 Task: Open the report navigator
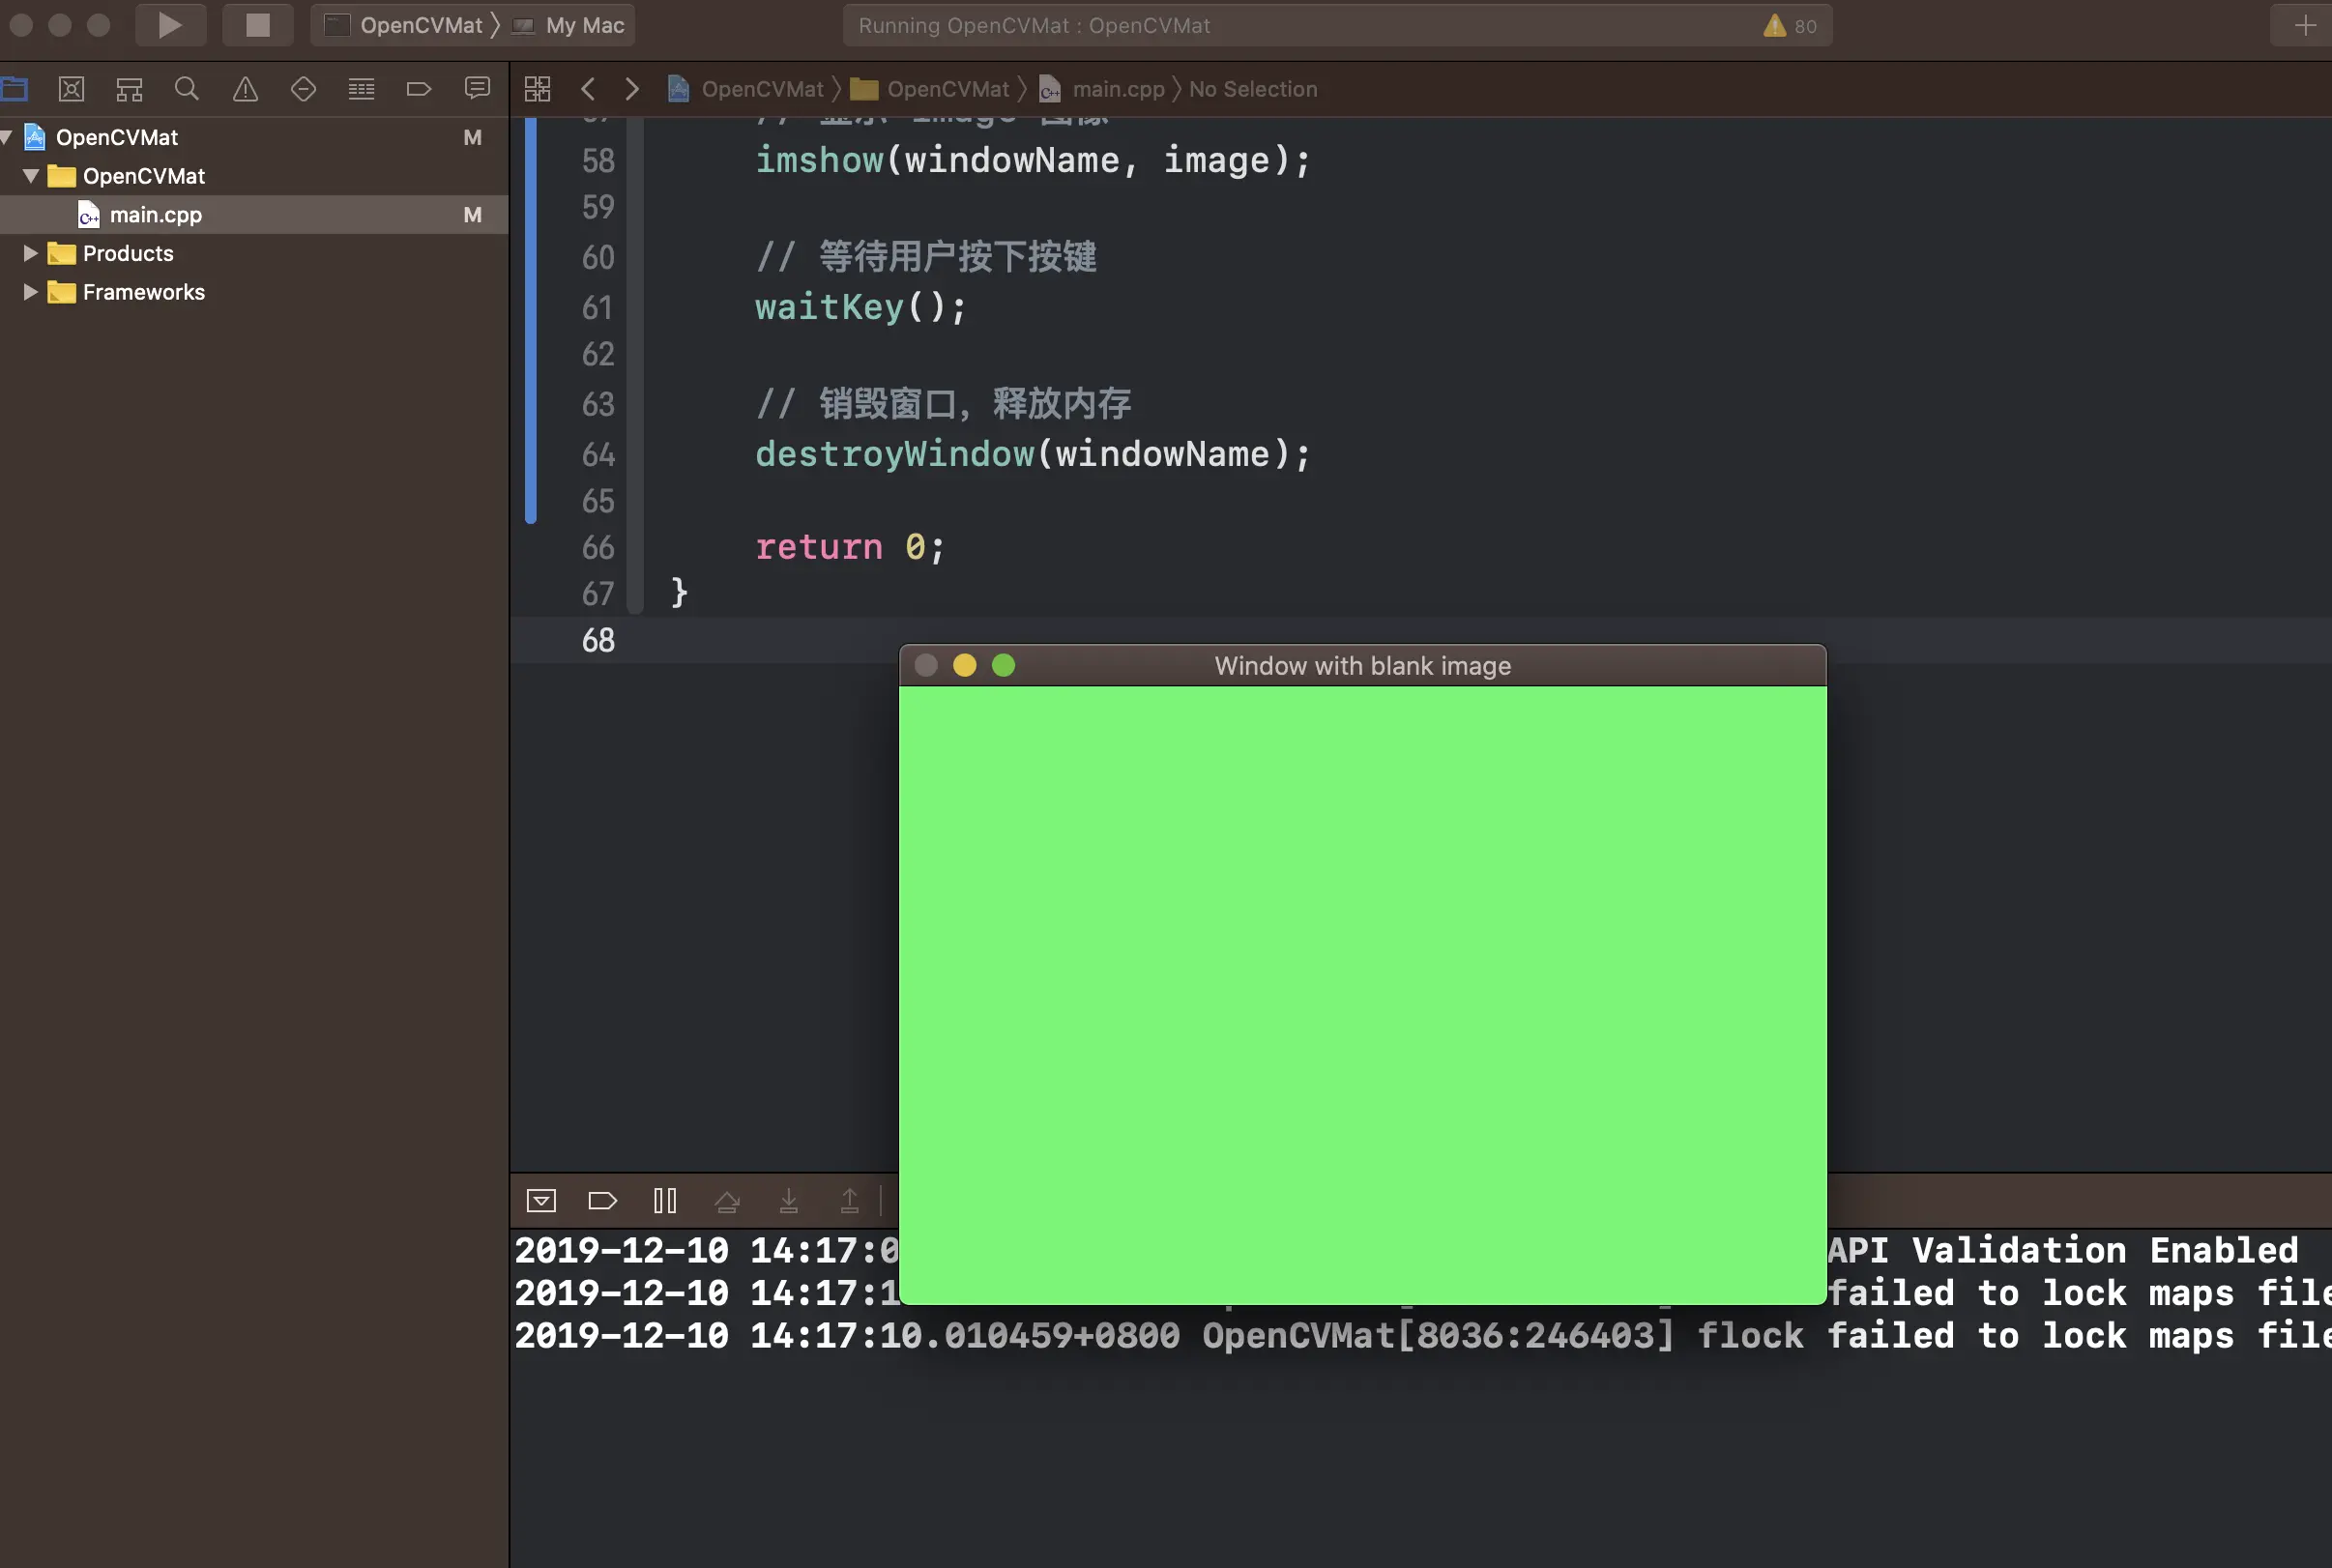(477, 89)
